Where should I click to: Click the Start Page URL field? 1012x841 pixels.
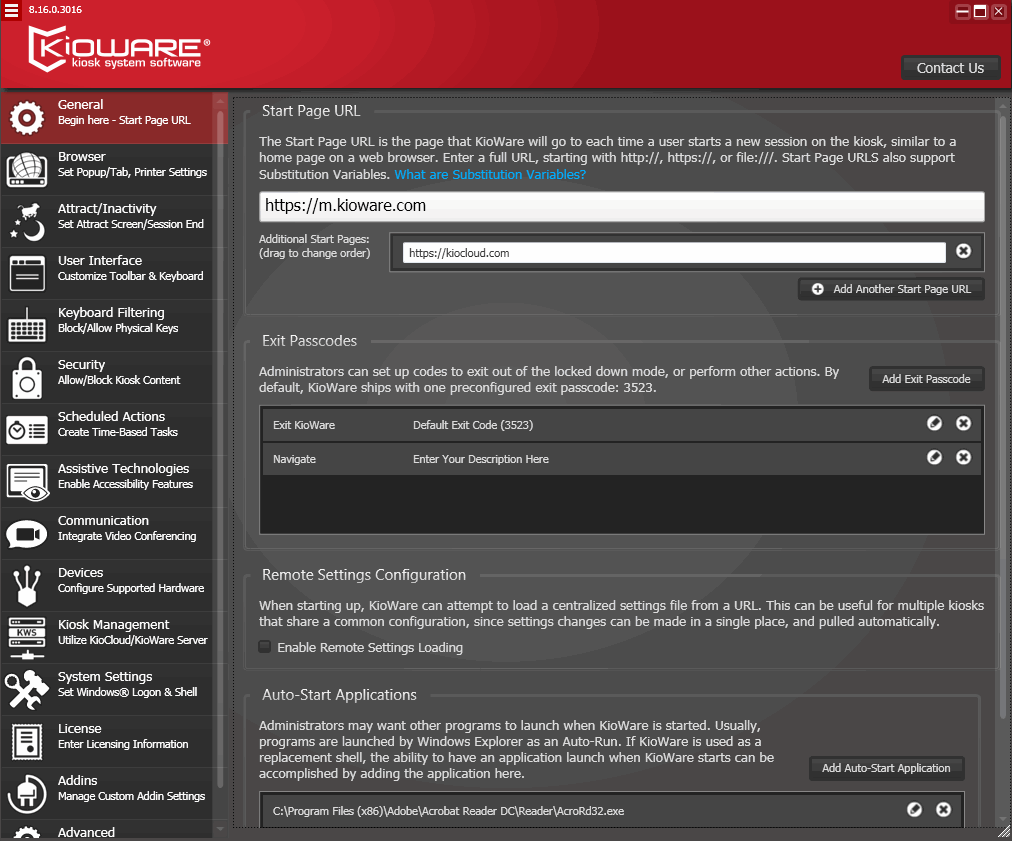pyautogui.click(x=622, y=206)
